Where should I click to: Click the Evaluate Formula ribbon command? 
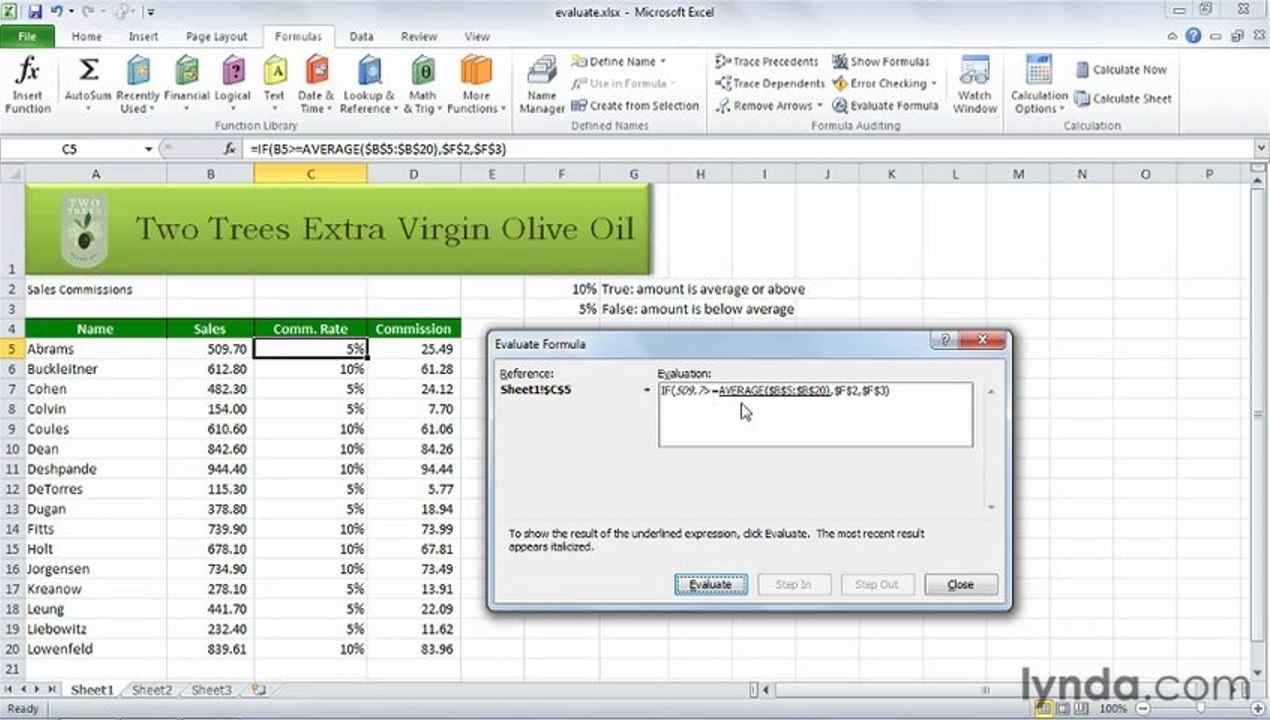point(886,105)
